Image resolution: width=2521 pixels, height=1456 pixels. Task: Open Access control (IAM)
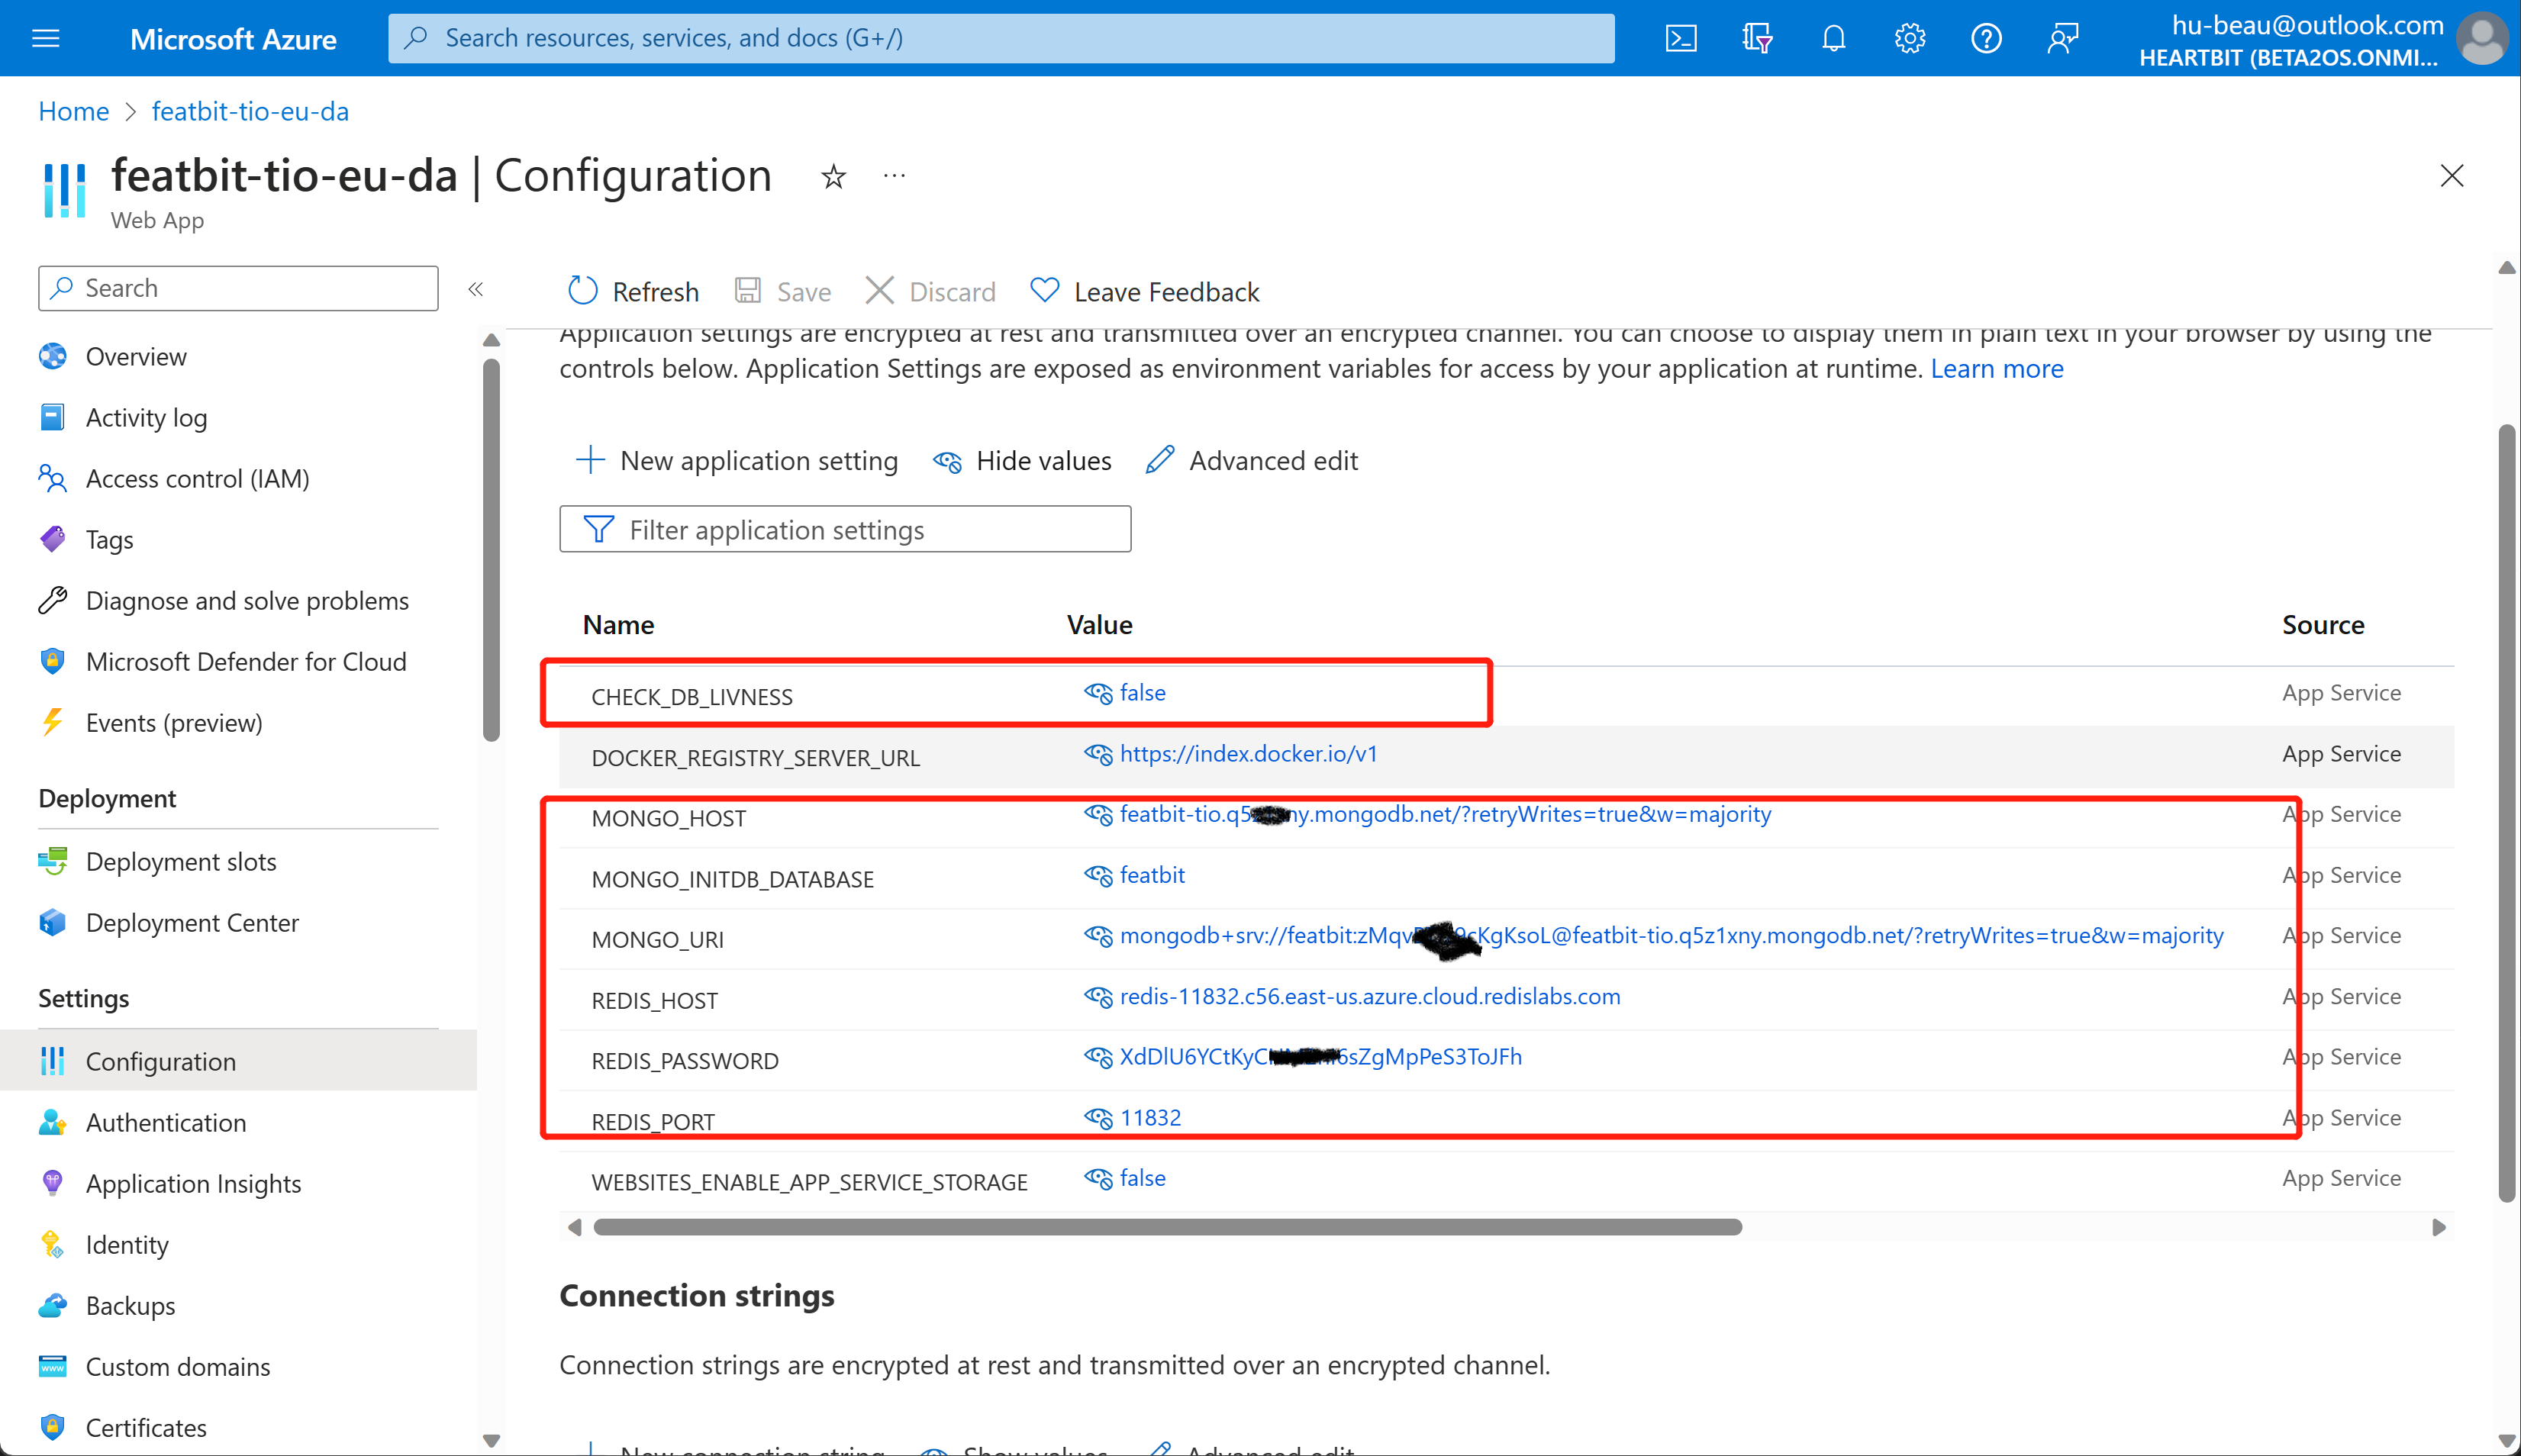[x=197, y=479]
